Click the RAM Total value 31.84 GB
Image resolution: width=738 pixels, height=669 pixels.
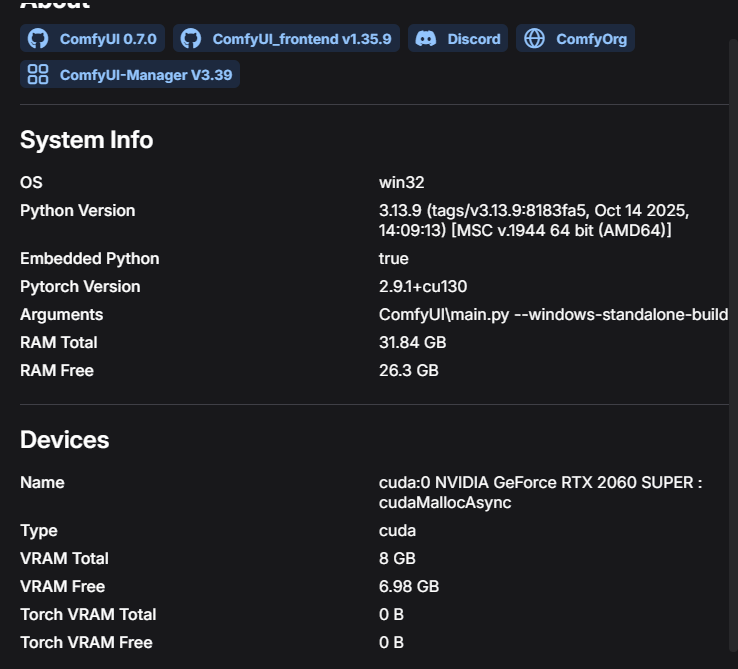click(x=412, y=342)
